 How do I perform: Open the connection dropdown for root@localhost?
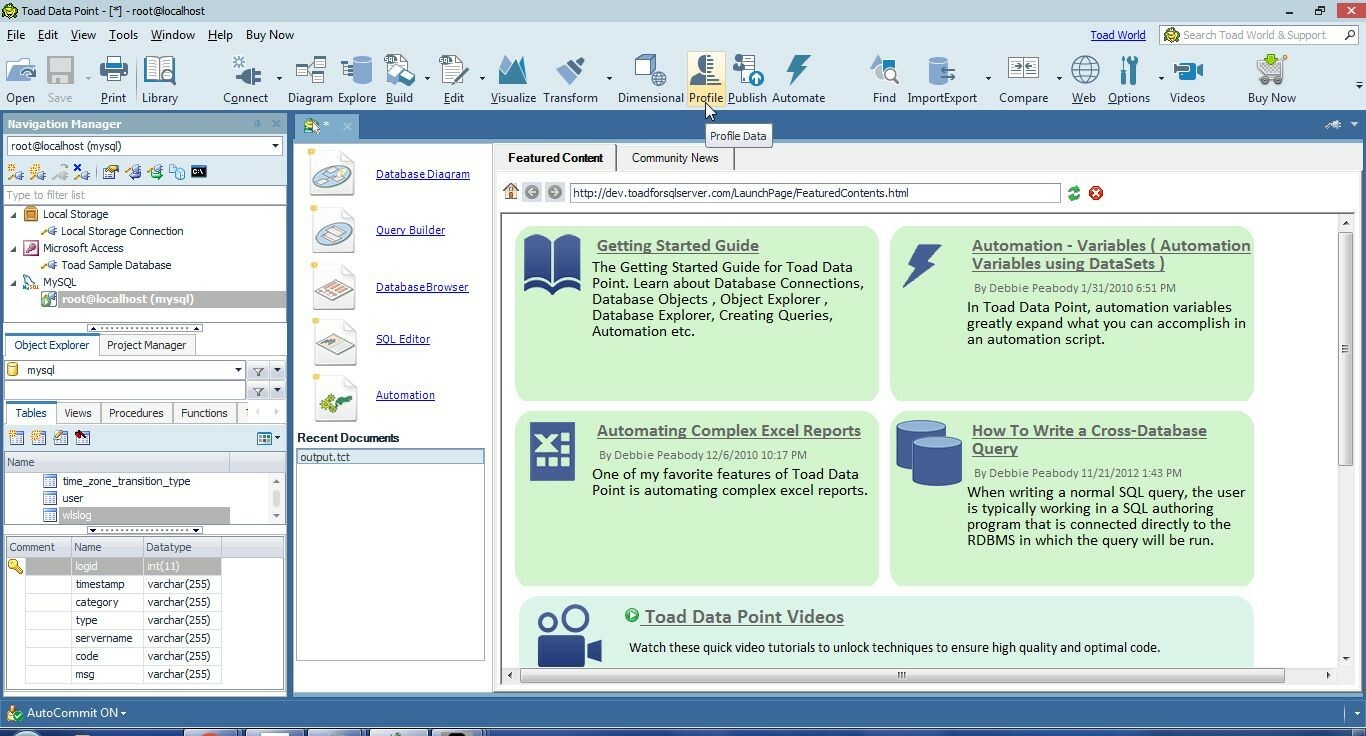tap(276, 146)
